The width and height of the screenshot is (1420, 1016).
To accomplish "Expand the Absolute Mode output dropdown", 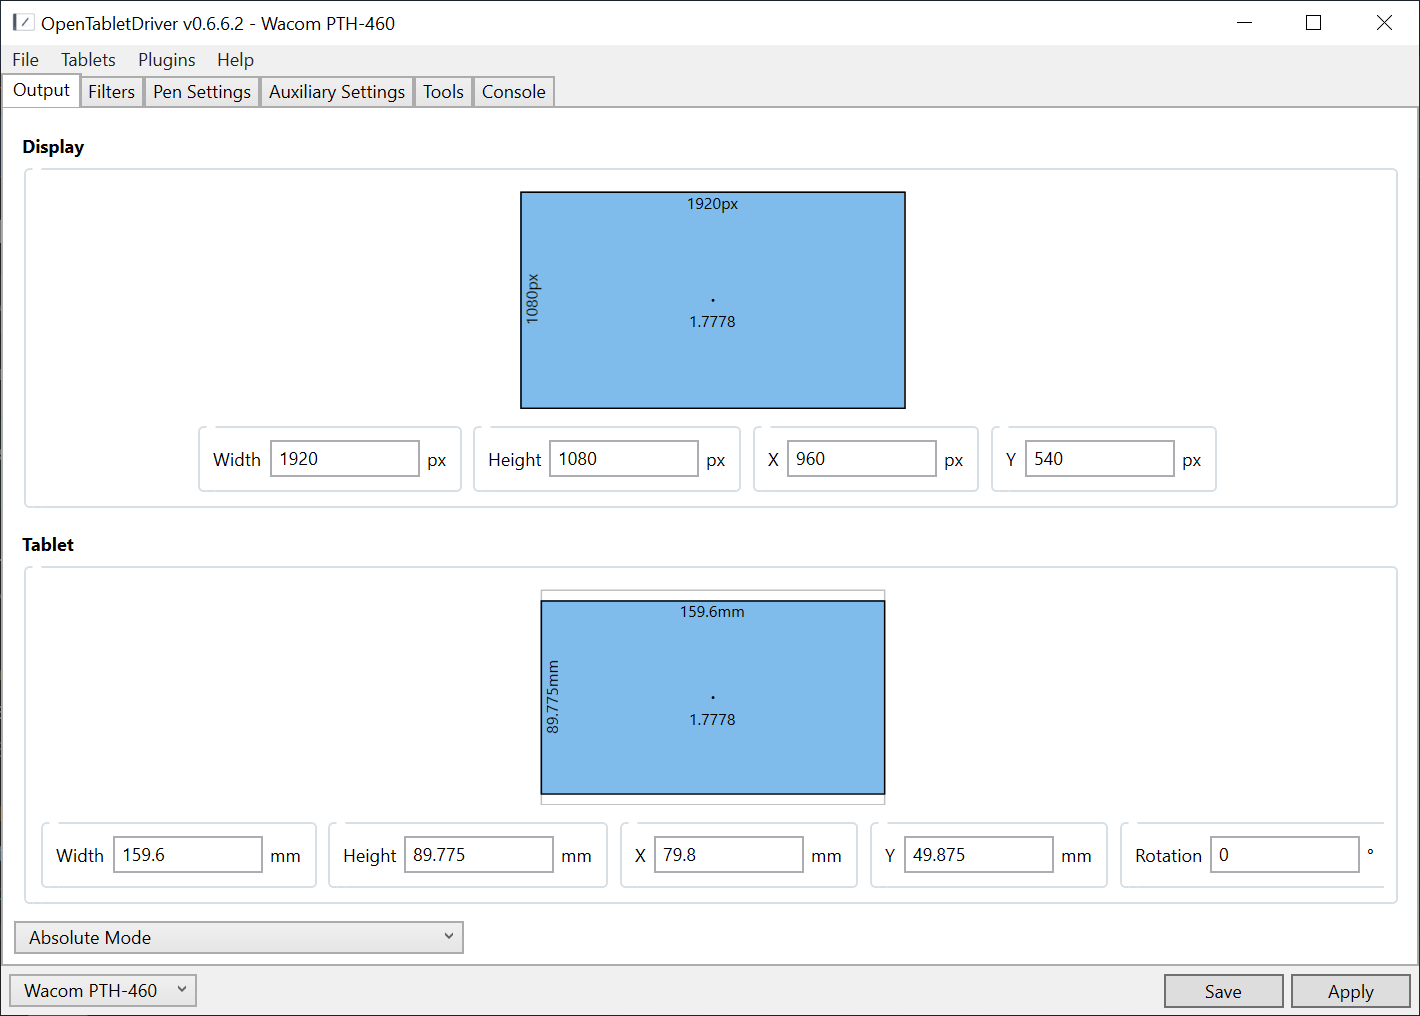I will coord(239,937).
